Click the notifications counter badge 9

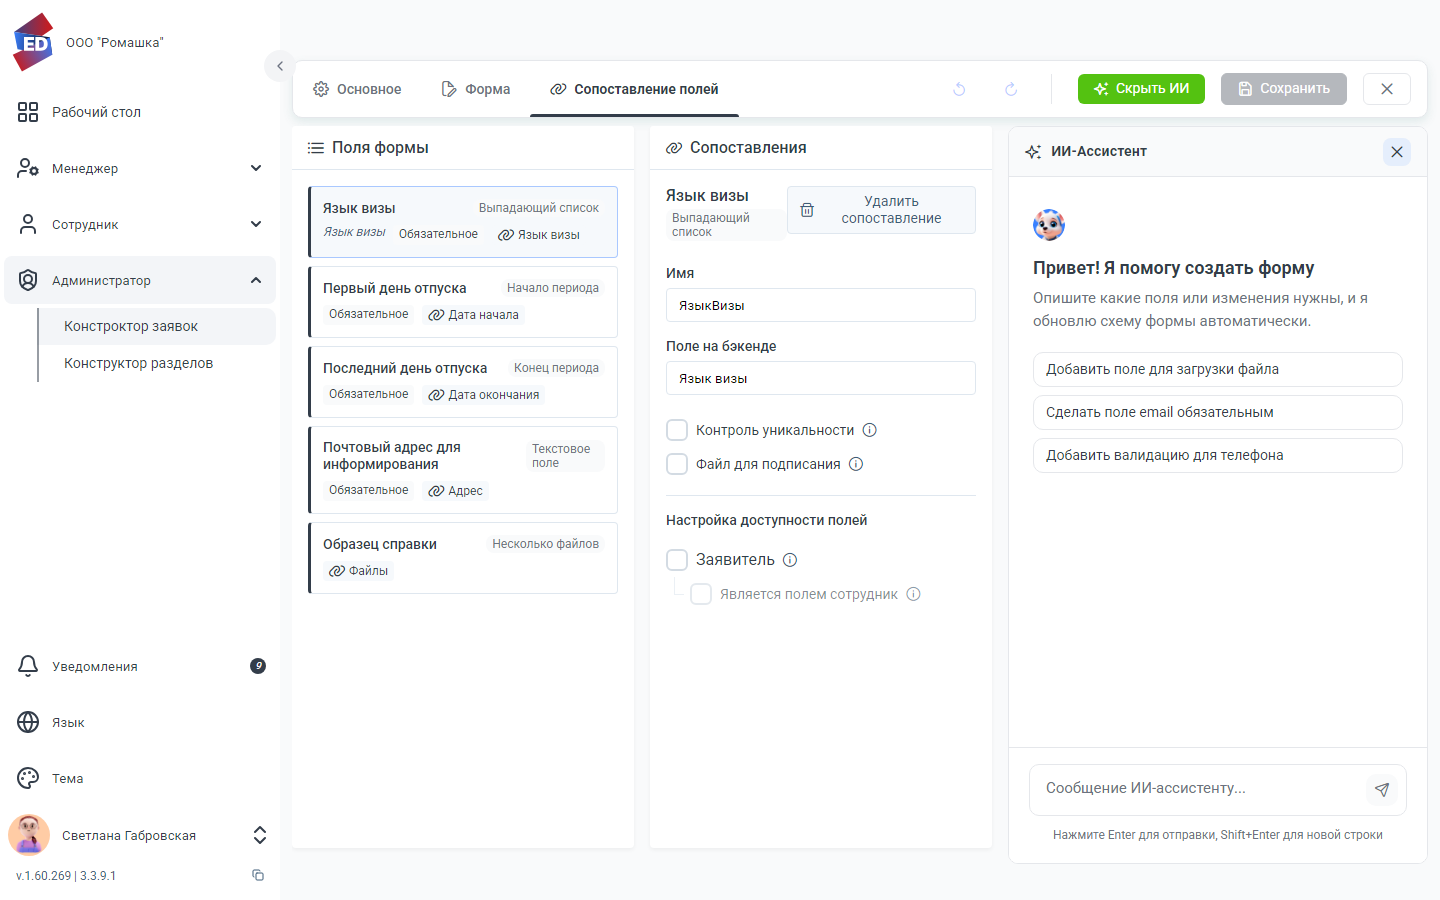pos(258,666)
